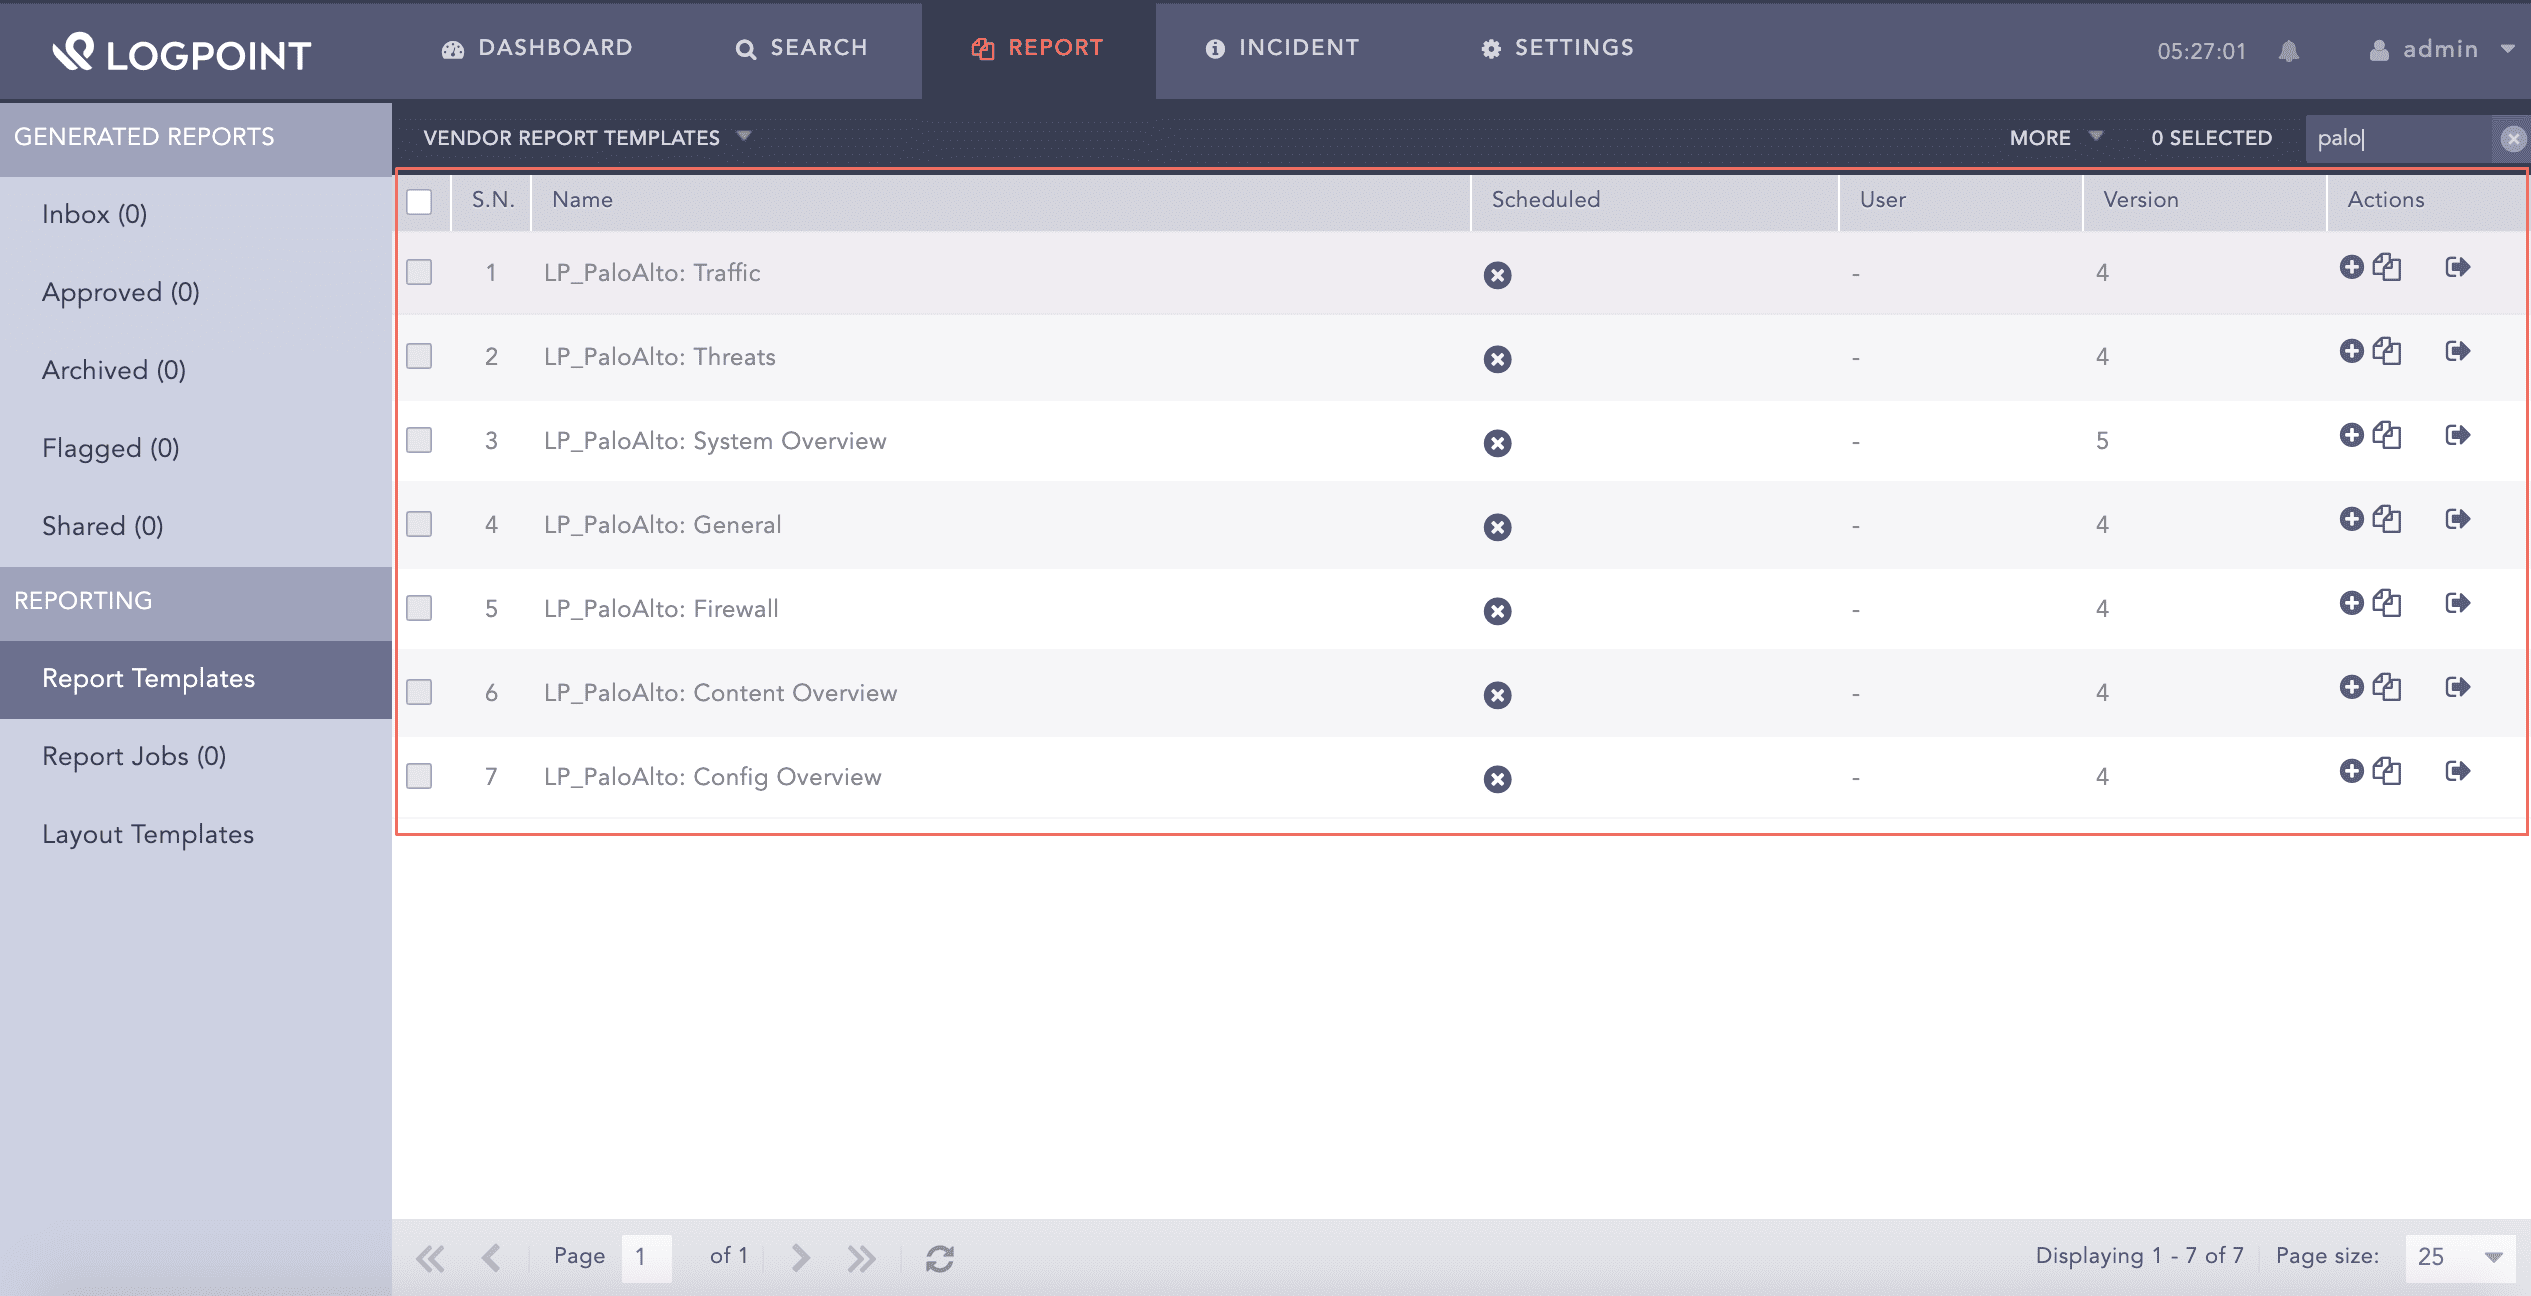Create a report from LP_PaloAlto: Traffic template

2352,267
